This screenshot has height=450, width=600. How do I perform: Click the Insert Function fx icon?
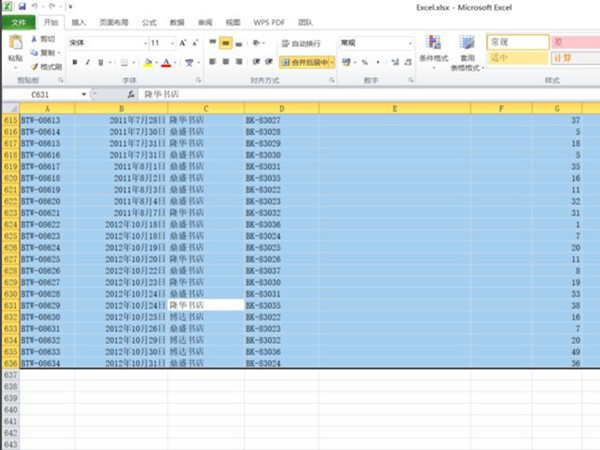[x=131, y=94]
